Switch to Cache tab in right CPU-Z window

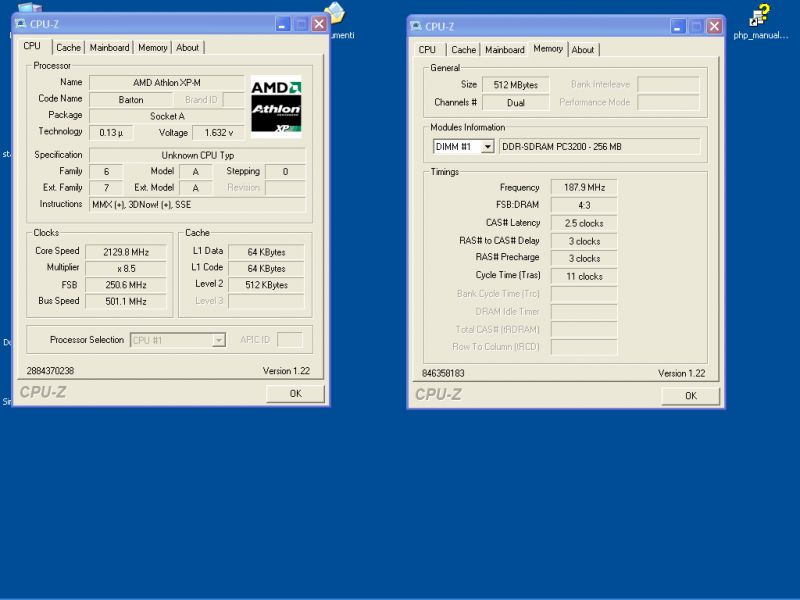(x=463, y=49)
